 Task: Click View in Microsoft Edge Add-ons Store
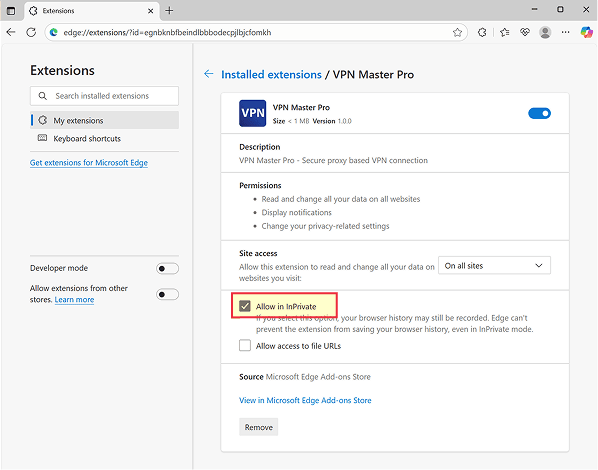point(305,400)
